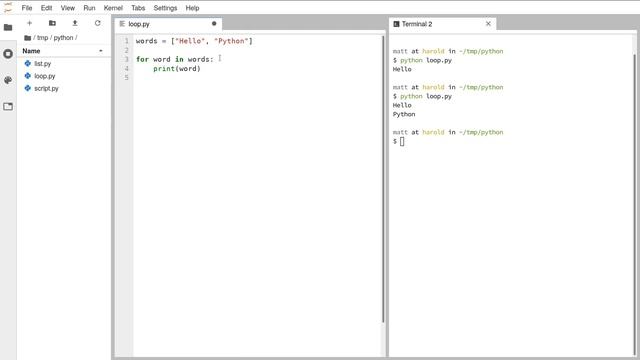
Task: Go to tmp in the breadcrumb path
Action: point(42,38)
